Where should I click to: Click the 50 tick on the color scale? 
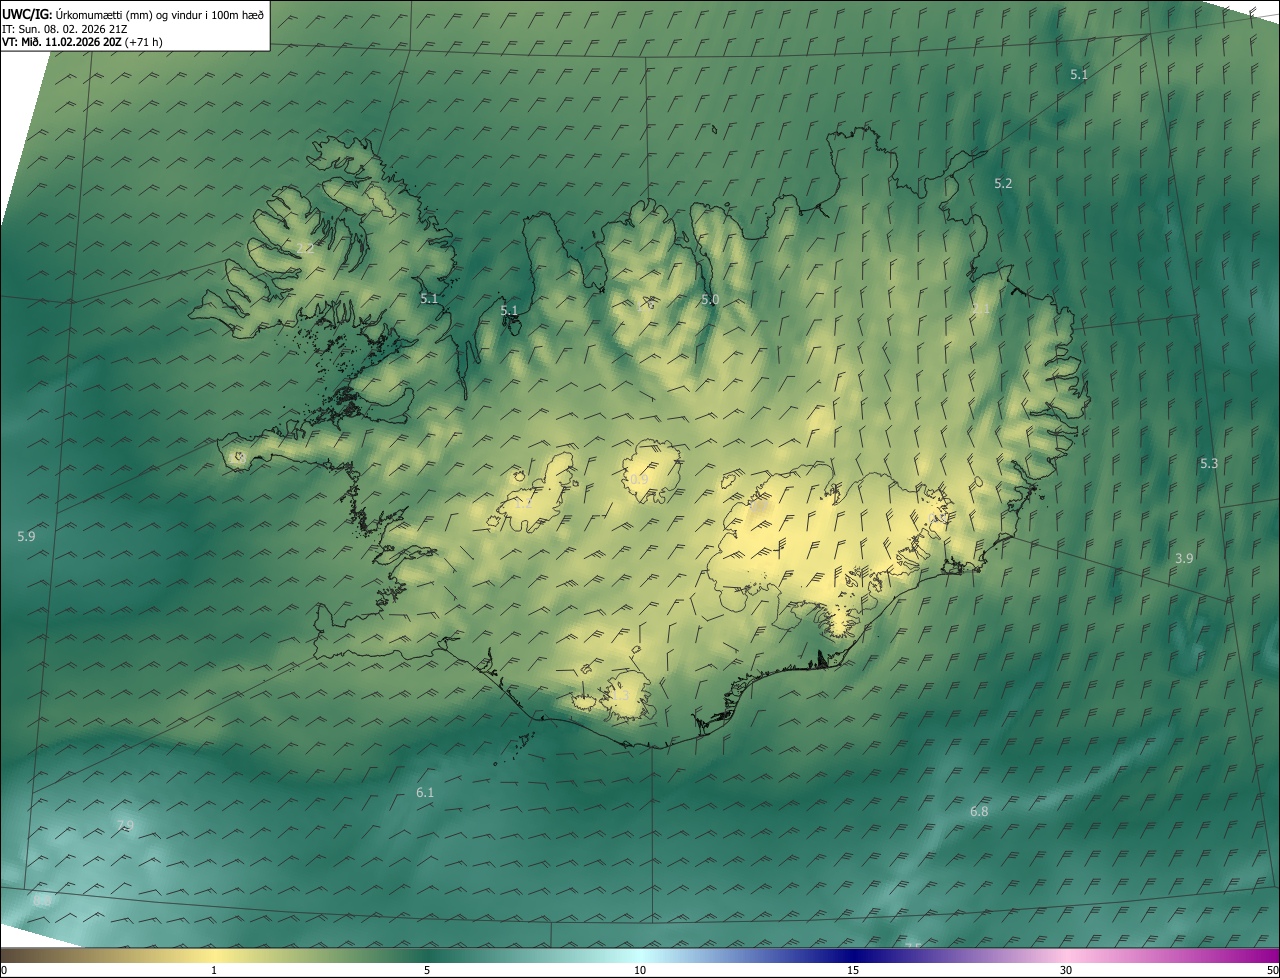[x=1272, y=971]
